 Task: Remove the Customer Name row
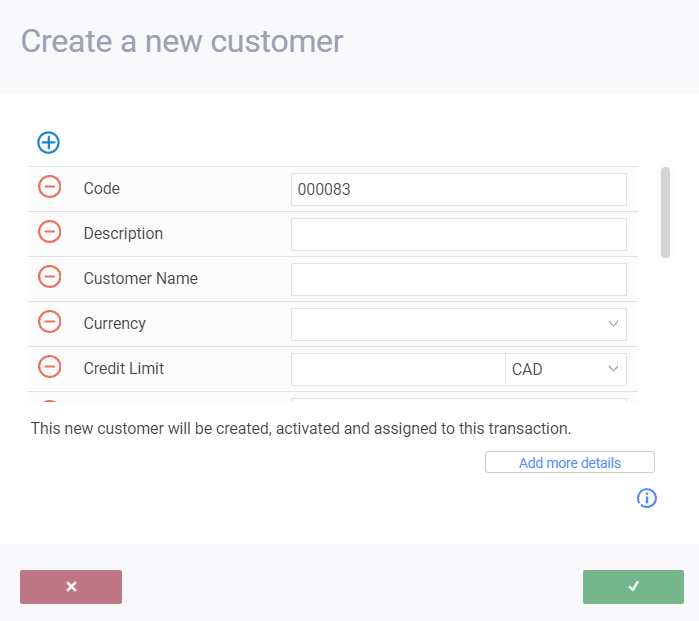click(49, 277)
